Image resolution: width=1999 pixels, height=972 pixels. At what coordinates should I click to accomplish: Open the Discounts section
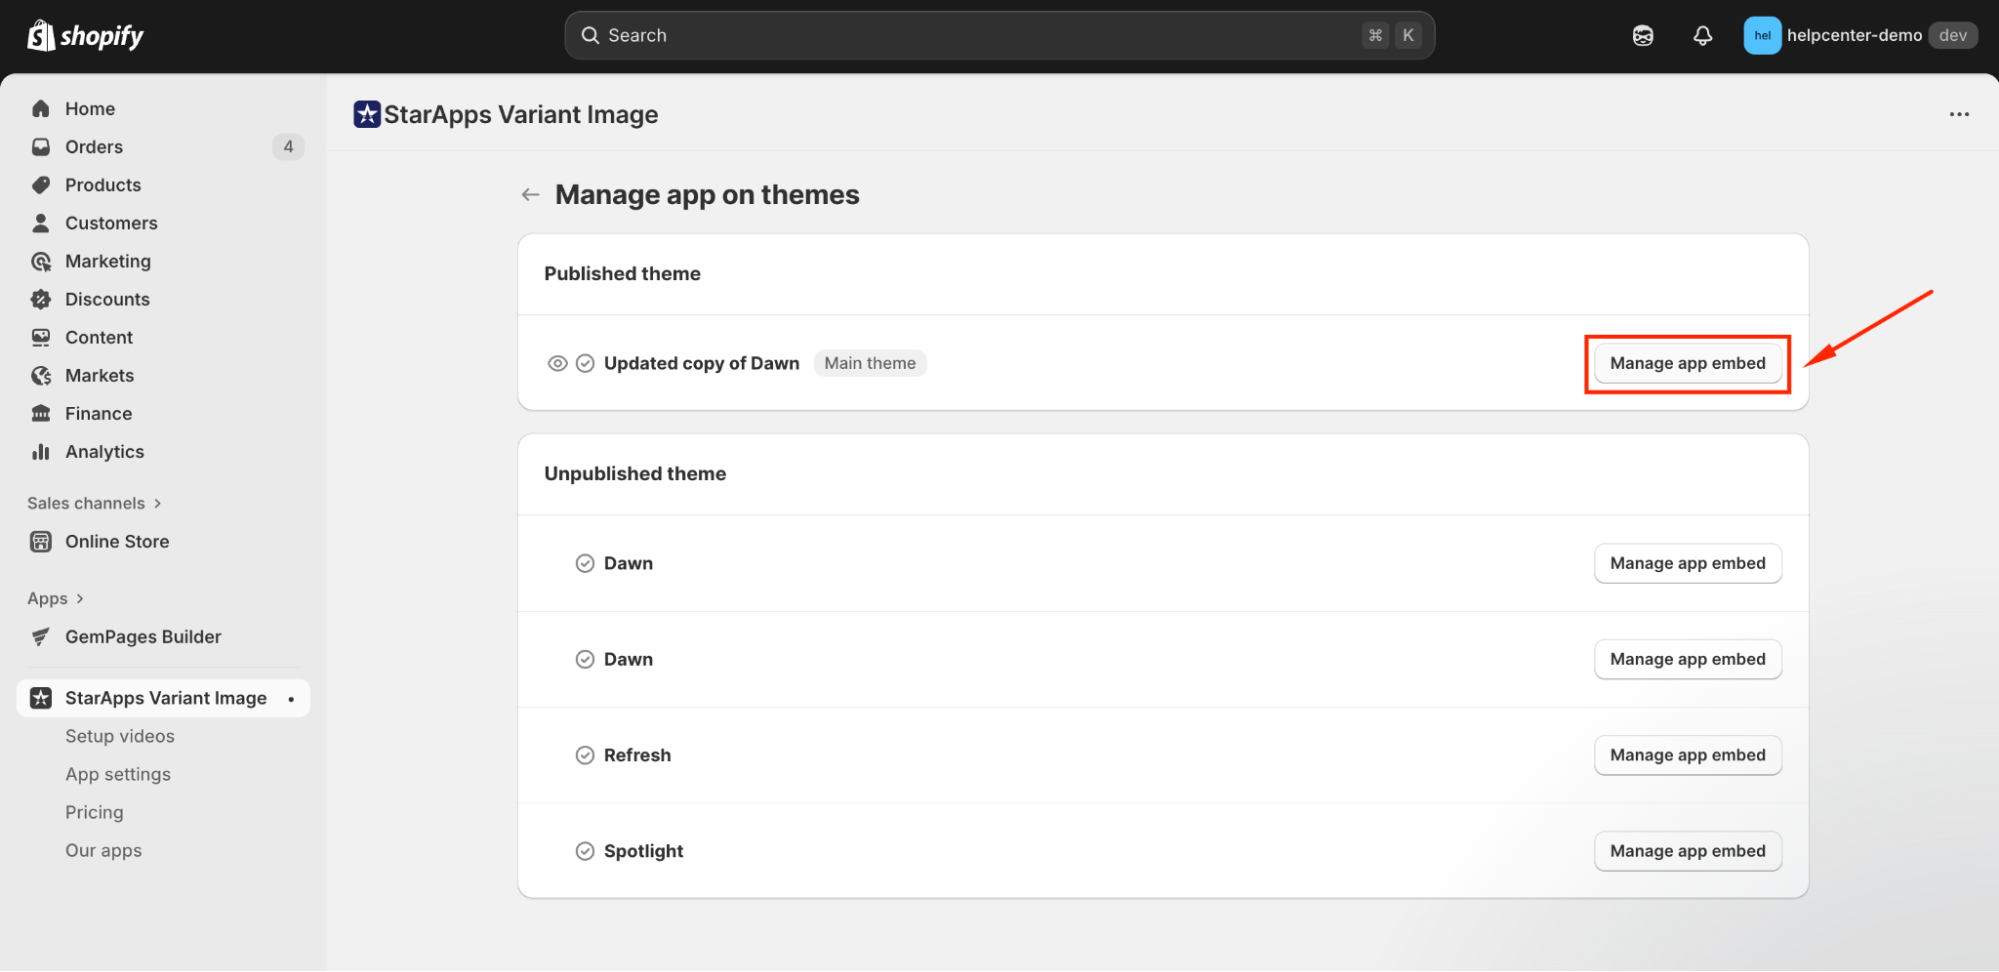tap(106, 298)
